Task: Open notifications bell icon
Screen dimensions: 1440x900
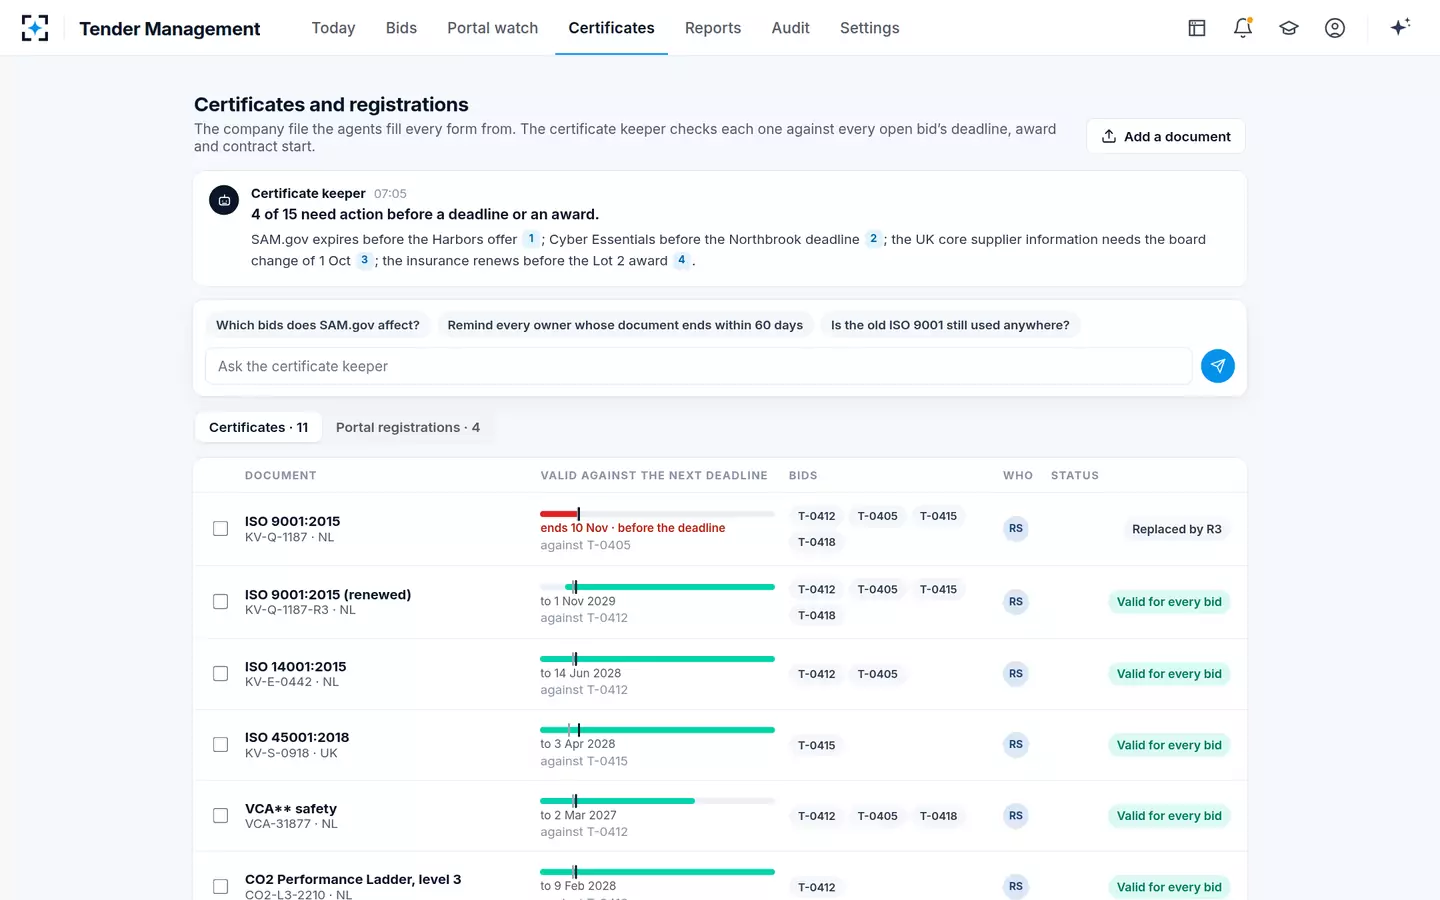Action: 1243,28
